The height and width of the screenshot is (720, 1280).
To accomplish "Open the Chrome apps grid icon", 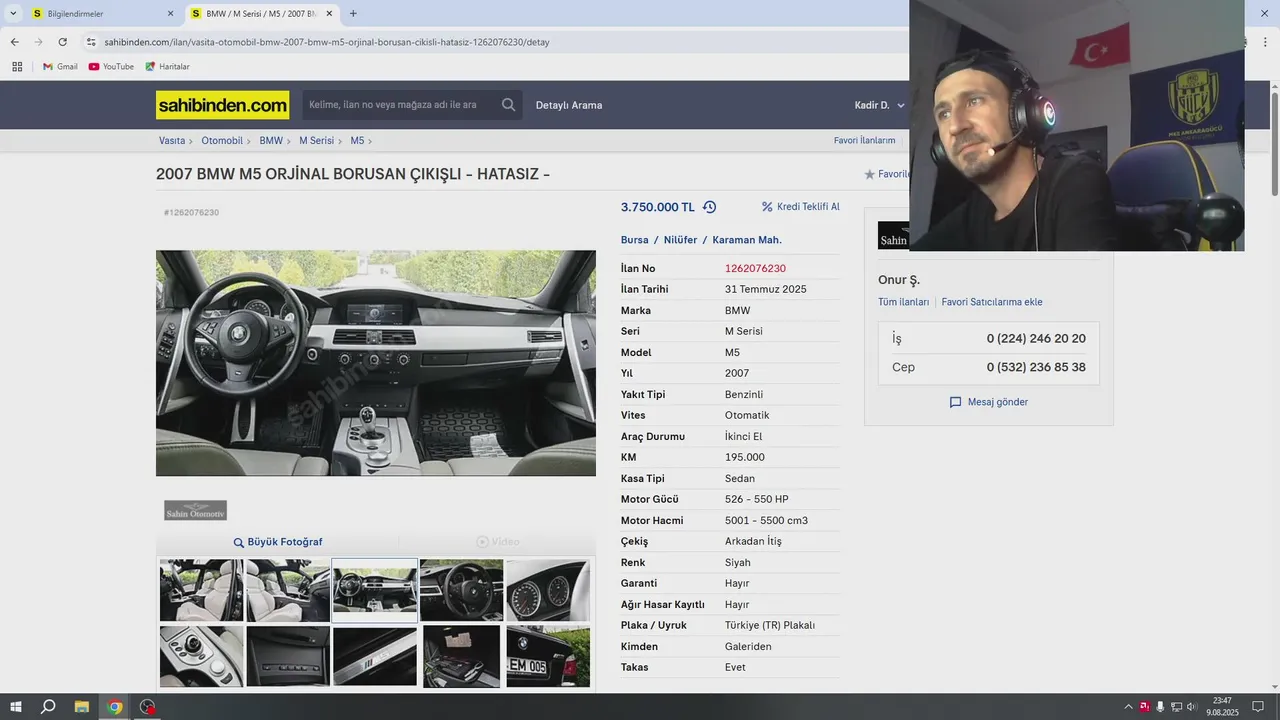I will tap(17, 67).
